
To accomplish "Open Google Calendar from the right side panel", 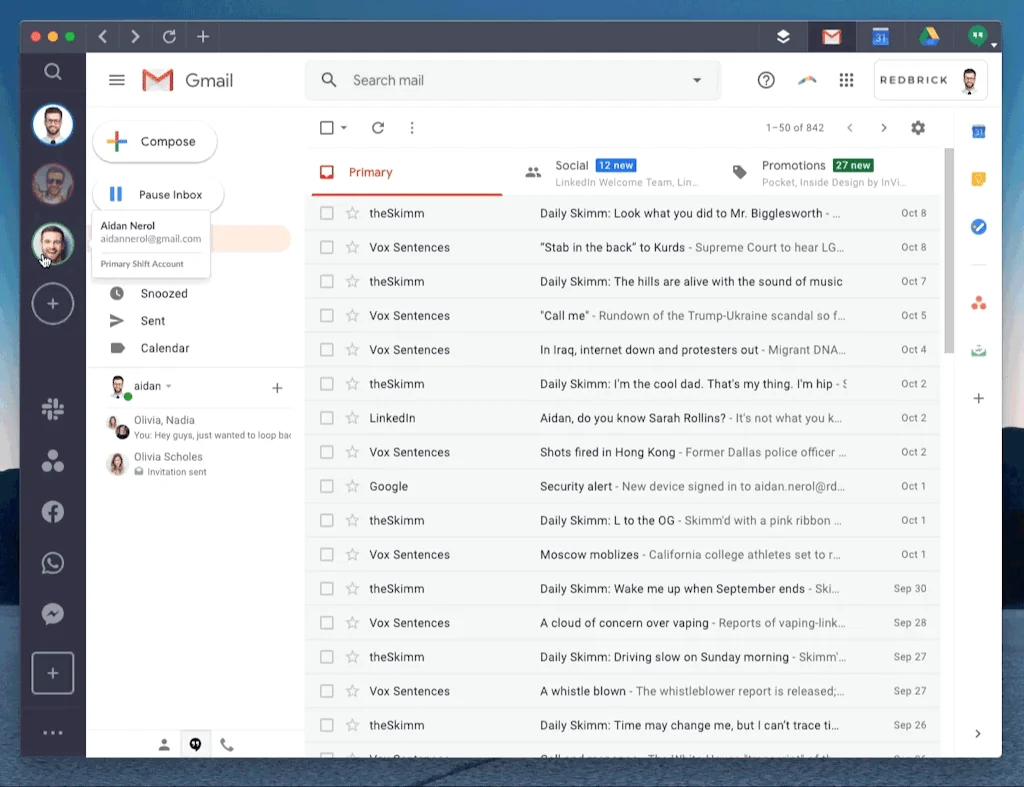I will 978,131.
